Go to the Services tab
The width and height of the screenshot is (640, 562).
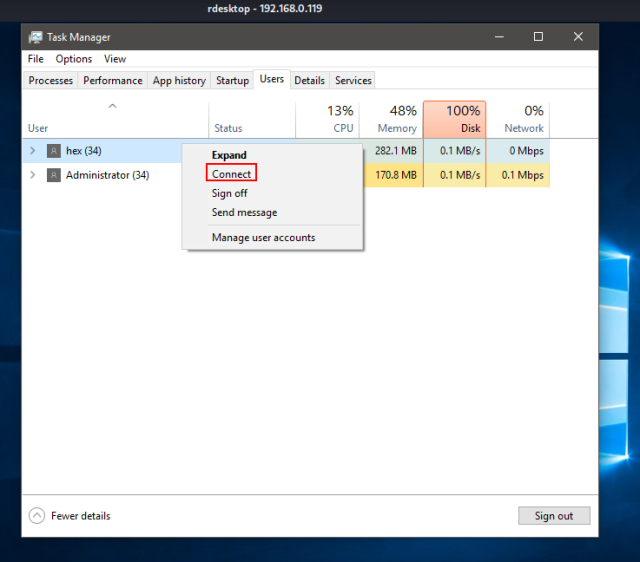coord(353,81)
